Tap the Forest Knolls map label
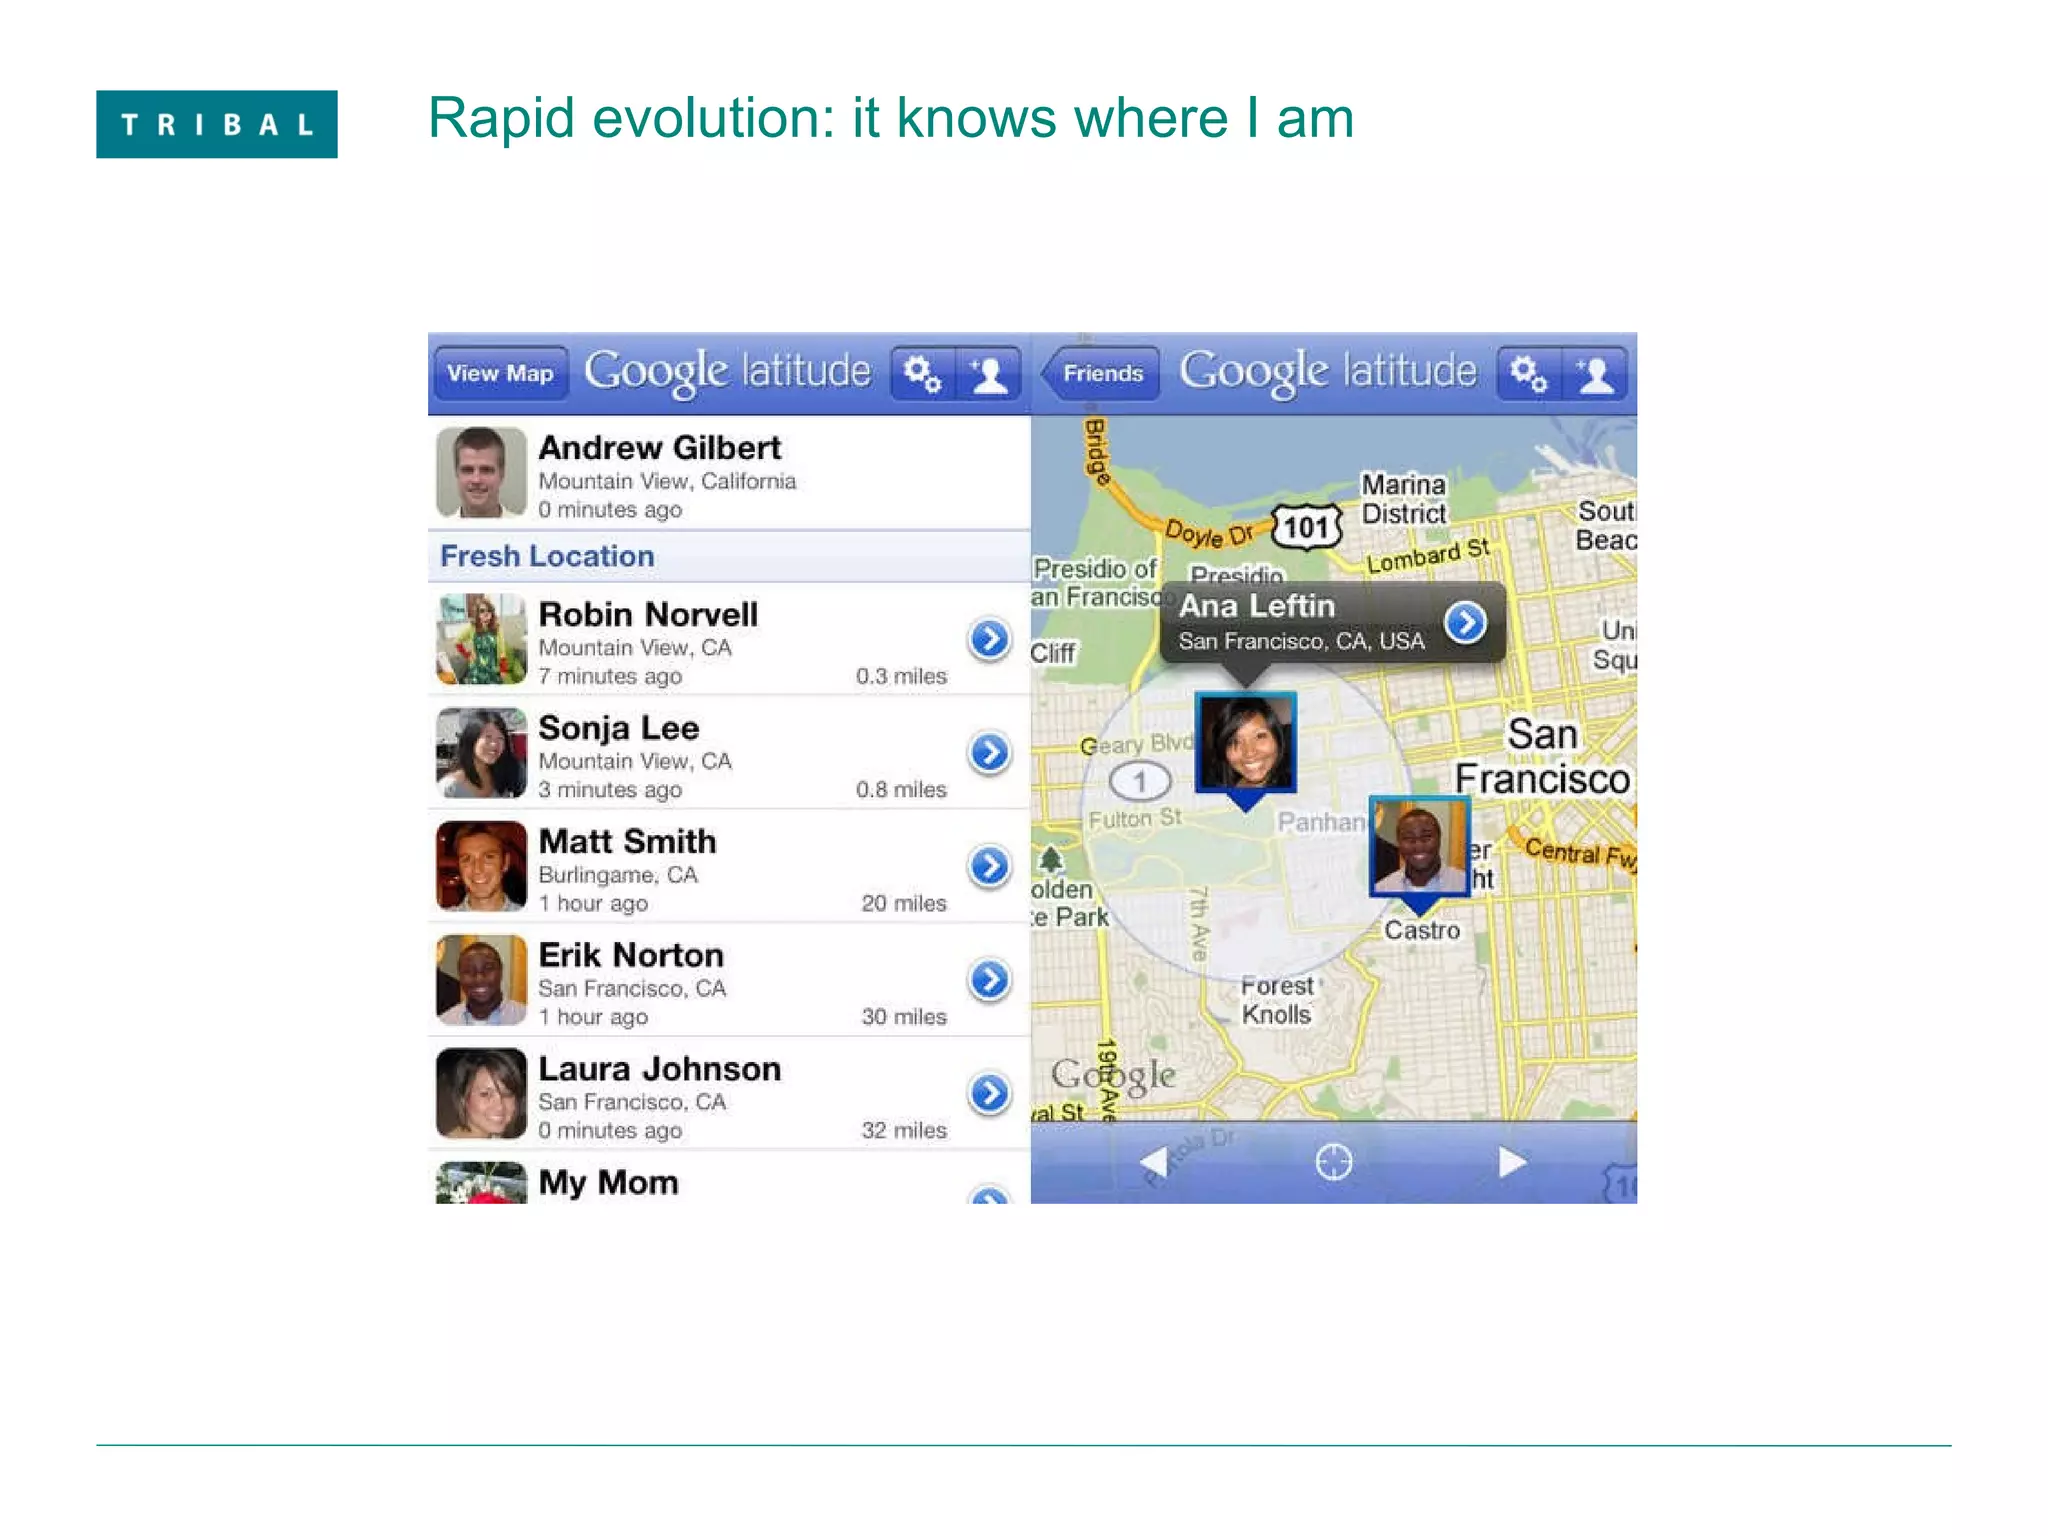This screenshot has height=1536, width=2048. [1277, 1000]
